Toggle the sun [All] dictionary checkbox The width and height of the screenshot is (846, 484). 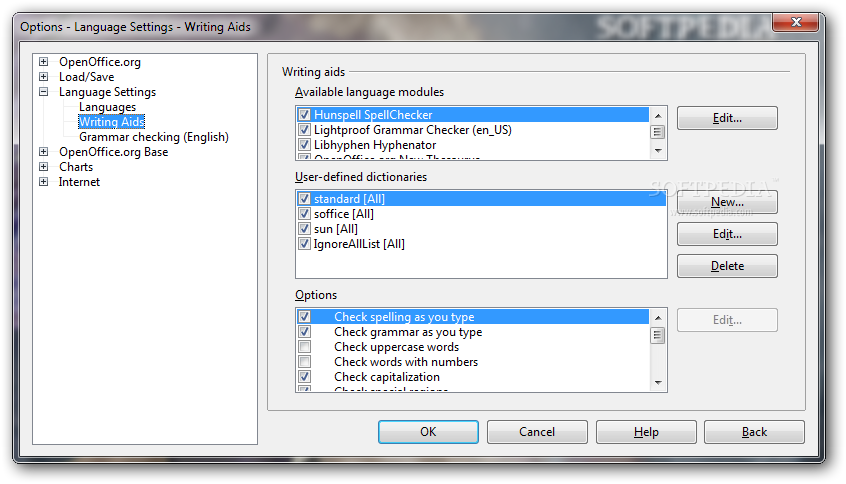pyautogui.click(x=304, y=229)
